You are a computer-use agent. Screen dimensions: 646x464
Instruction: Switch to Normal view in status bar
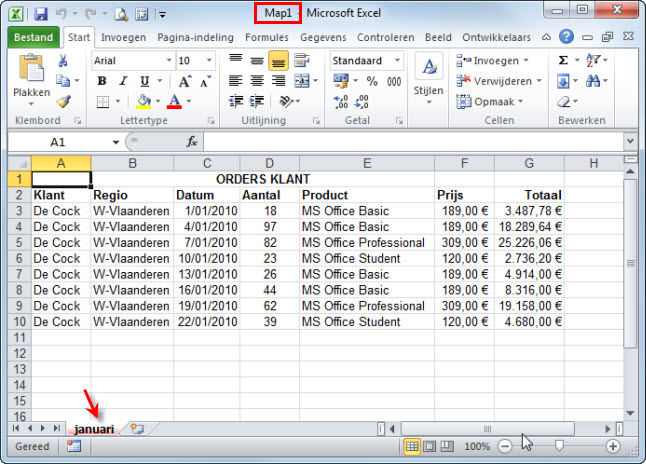(412, 446)
